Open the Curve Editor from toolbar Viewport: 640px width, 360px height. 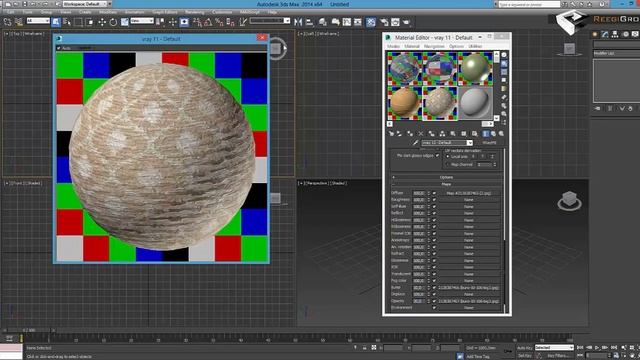(347, 22)
